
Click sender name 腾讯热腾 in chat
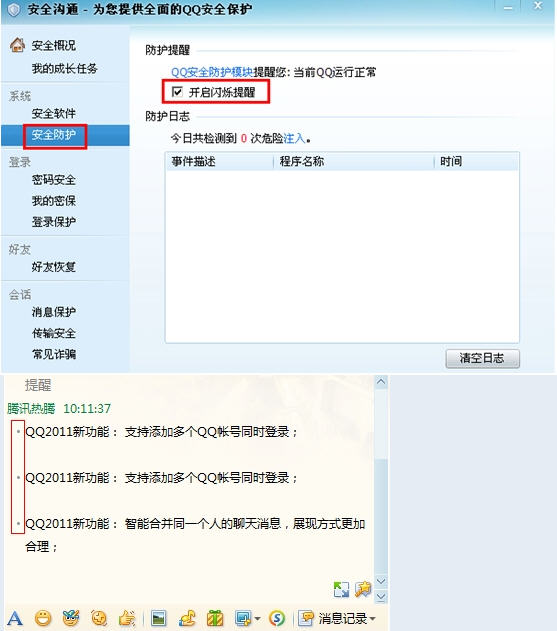click(x=31, y=408)
